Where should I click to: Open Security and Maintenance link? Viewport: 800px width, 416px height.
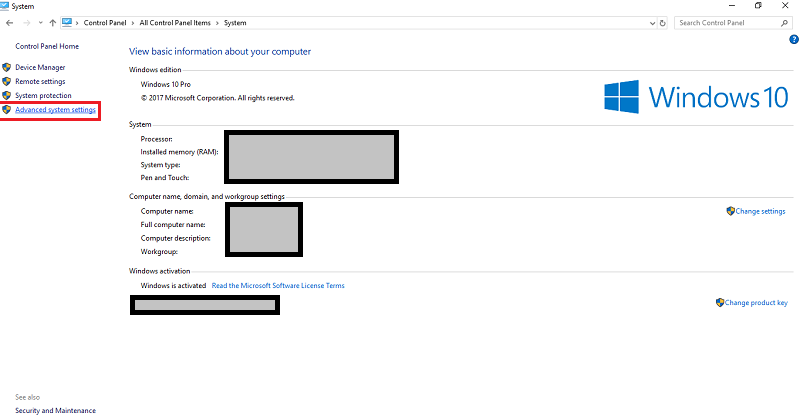(55, 411)
